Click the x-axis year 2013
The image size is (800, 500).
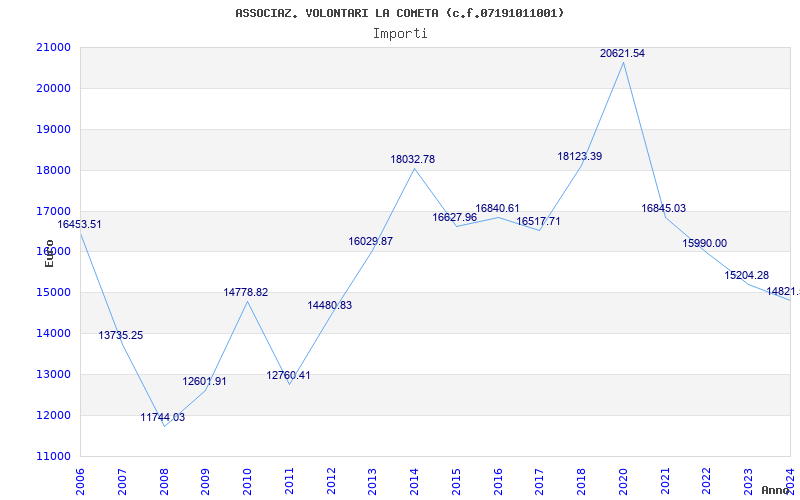[373, 481]
